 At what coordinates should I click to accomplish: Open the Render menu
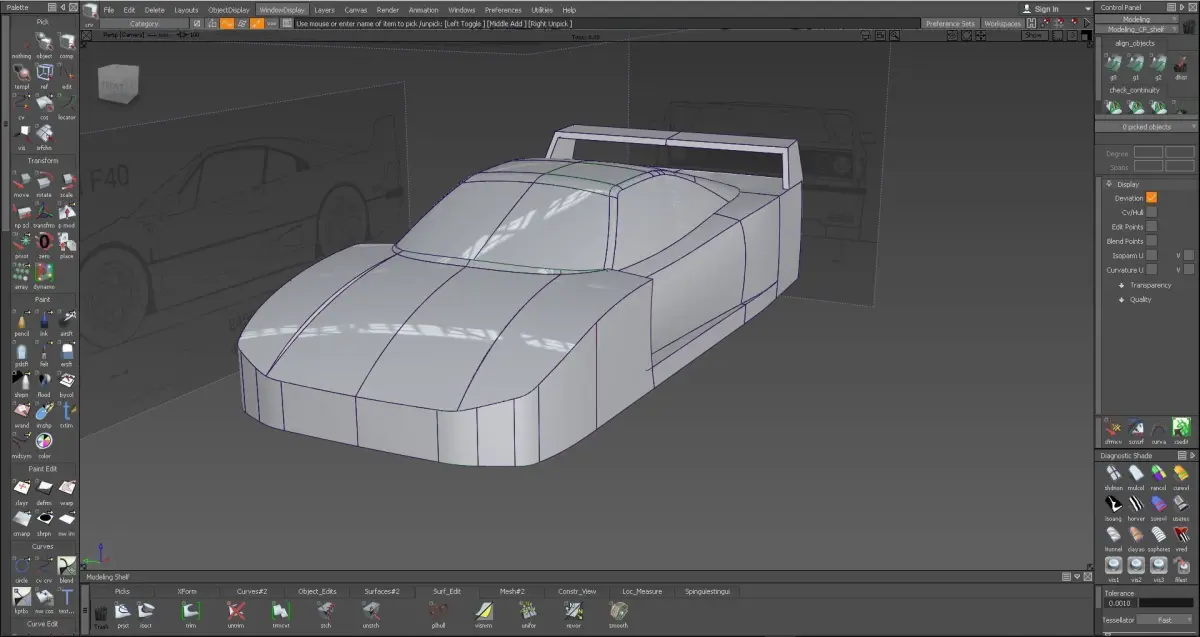[388, 10]
